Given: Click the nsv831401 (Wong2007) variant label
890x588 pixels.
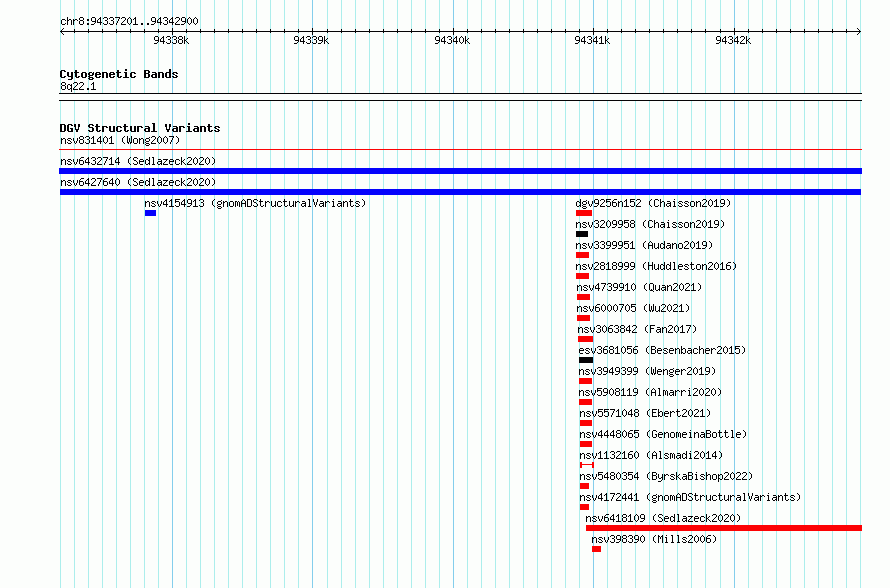Looking at the screenshot, I should (x=120, y=140).
